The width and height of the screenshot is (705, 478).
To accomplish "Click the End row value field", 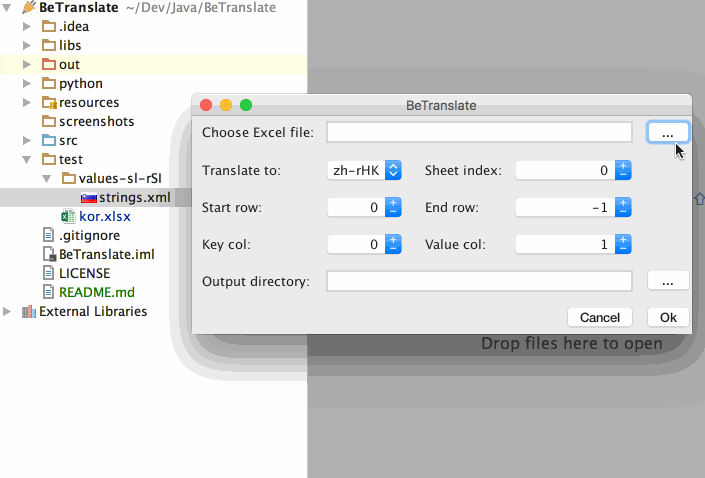I will 565,207.
